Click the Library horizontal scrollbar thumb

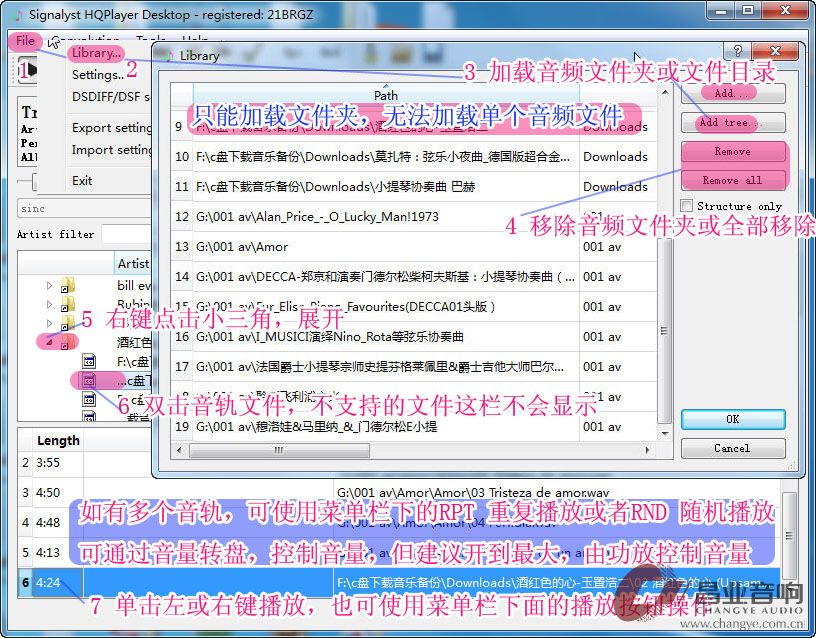point(279,450)
